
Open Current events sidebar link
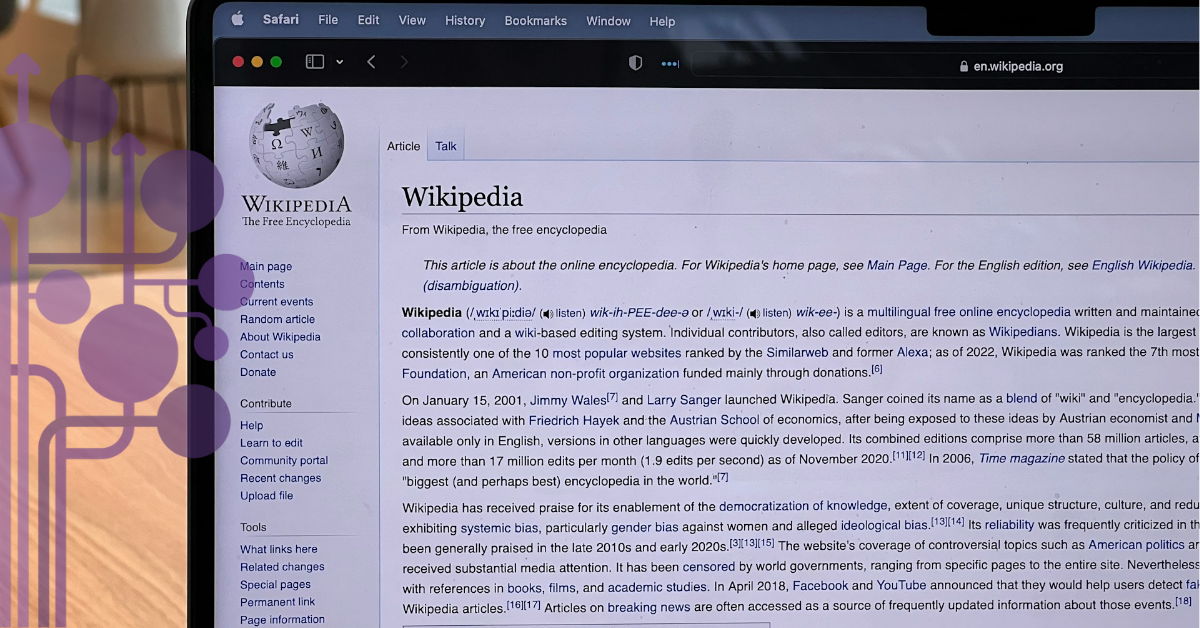click(277, 301)
